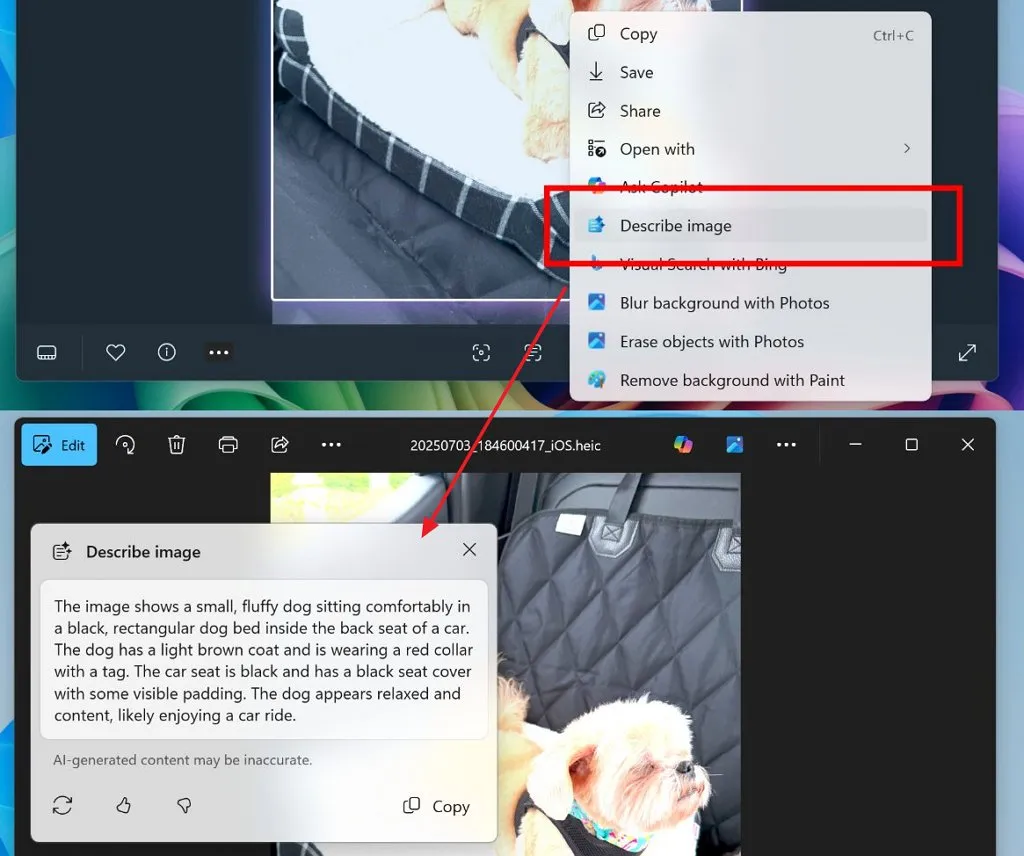Copy the generated image description
Screen dimensions: 1024x856
[436, 806]
